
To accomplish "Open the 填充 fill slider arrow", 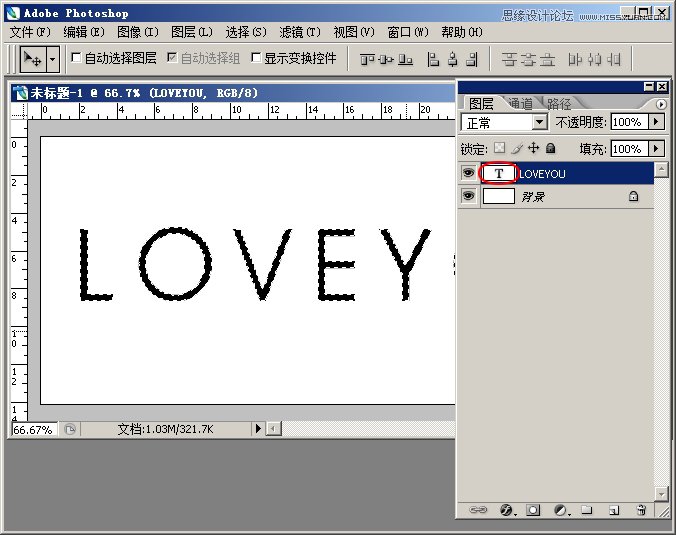I will [657, 148].
